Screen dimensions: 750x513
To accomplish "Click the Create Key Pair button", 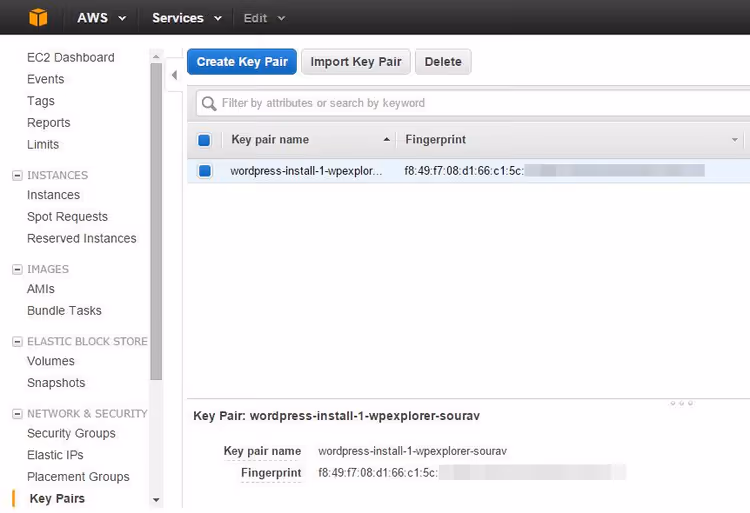I will 242,62.
